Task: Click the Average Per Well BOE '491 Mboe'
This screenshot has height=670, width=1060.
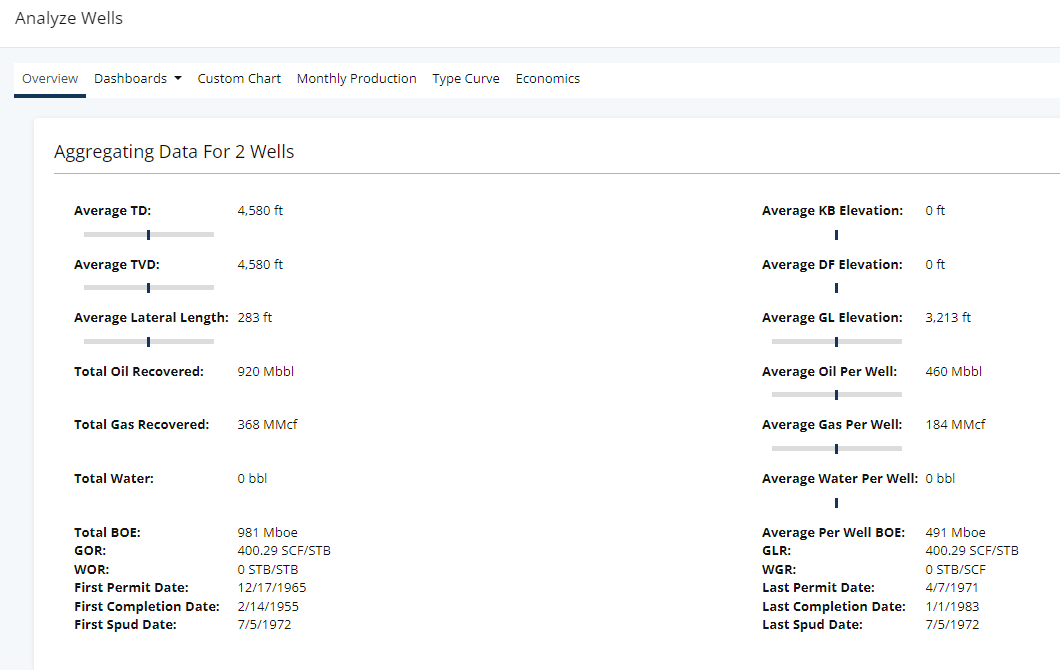Action: point(956,532)
